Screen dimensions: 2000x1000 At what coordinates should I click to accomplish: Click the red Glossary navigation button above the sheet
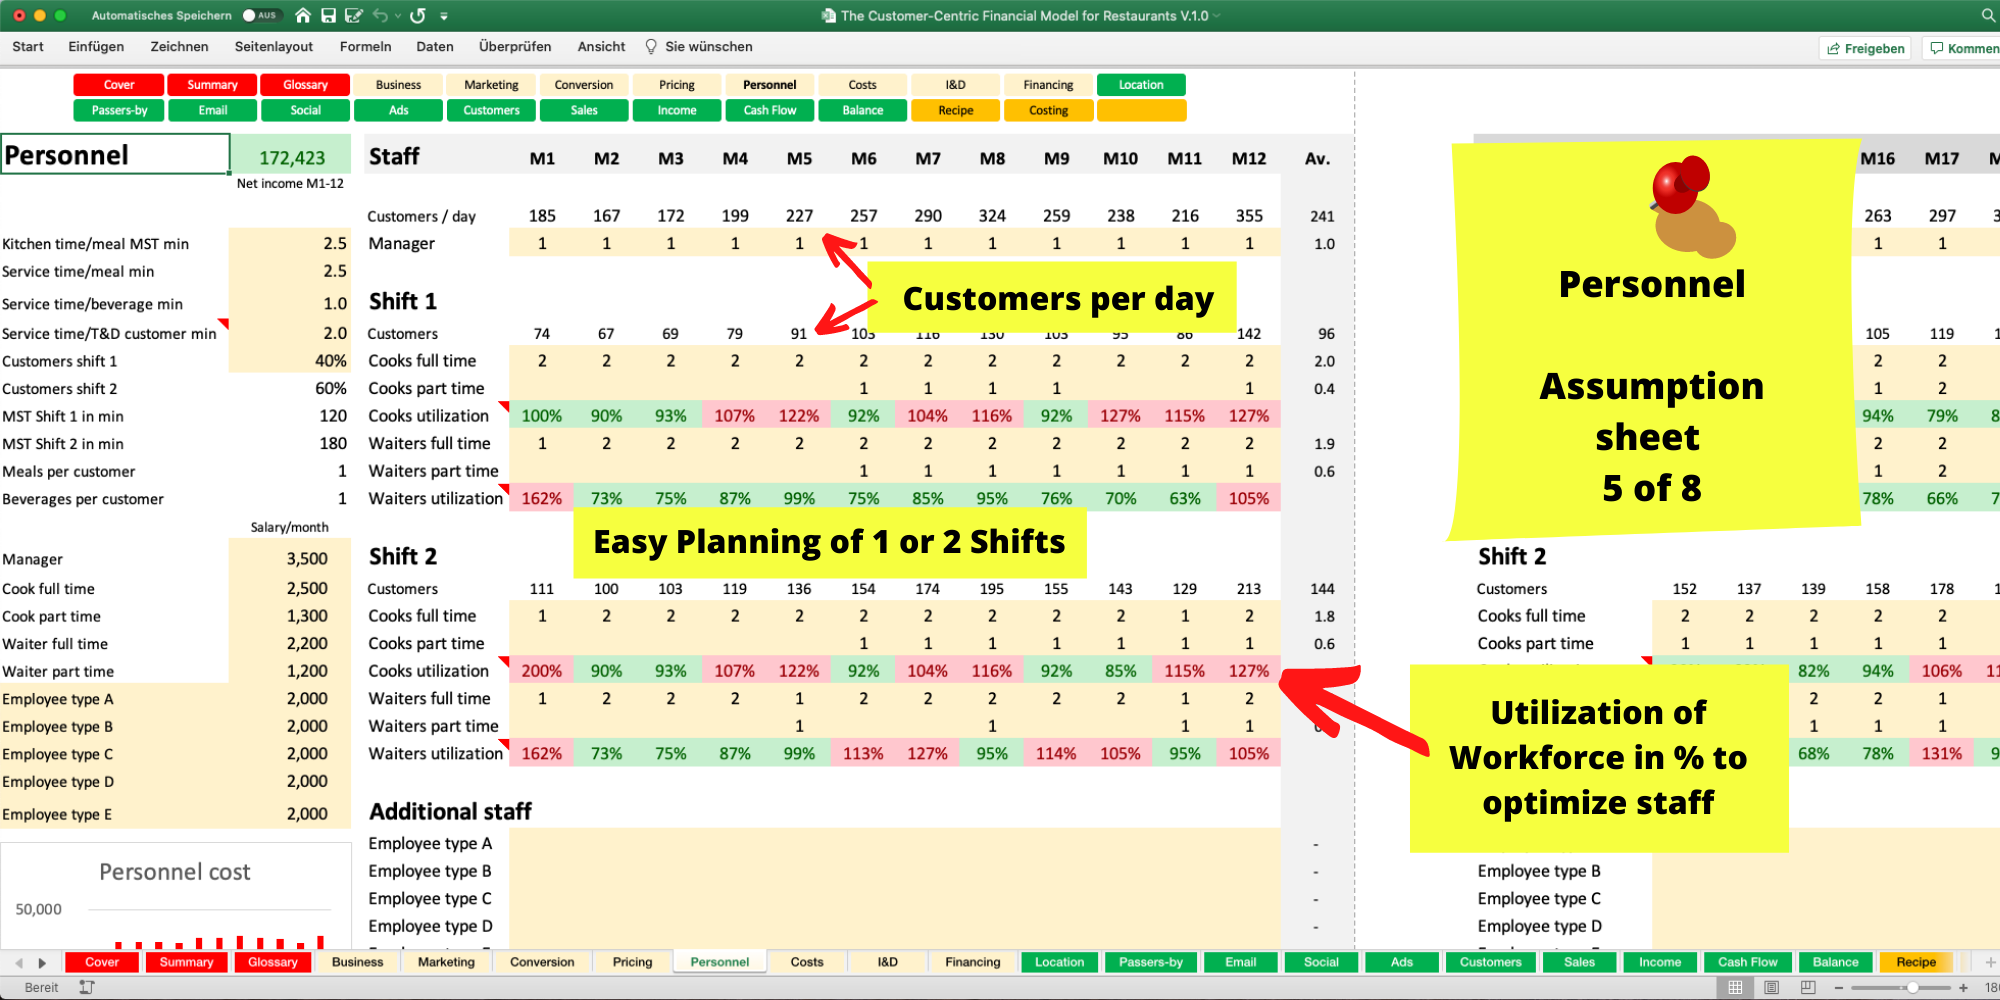pos(305,85)
